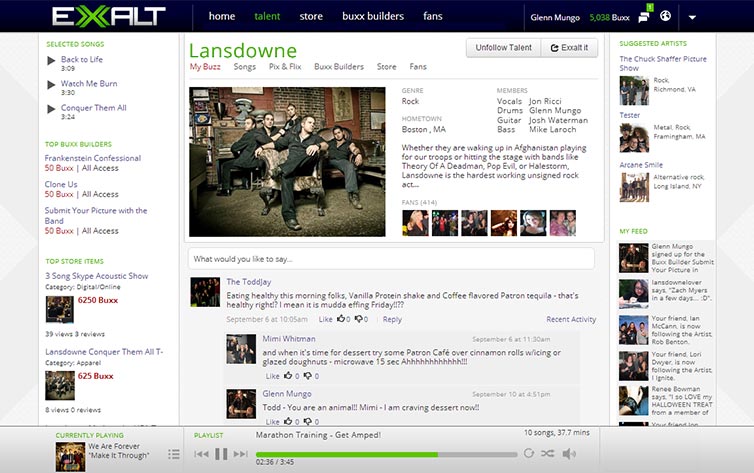Toggle shuffle in the player bar
The image size is (754, 473).
coord(547,454)
